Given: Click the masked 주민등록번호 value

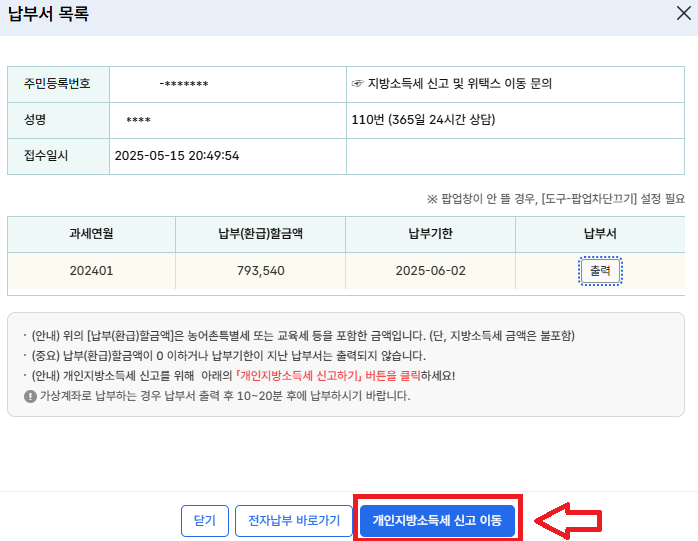Looking at the screenshot, I should [x=184, y=84].
